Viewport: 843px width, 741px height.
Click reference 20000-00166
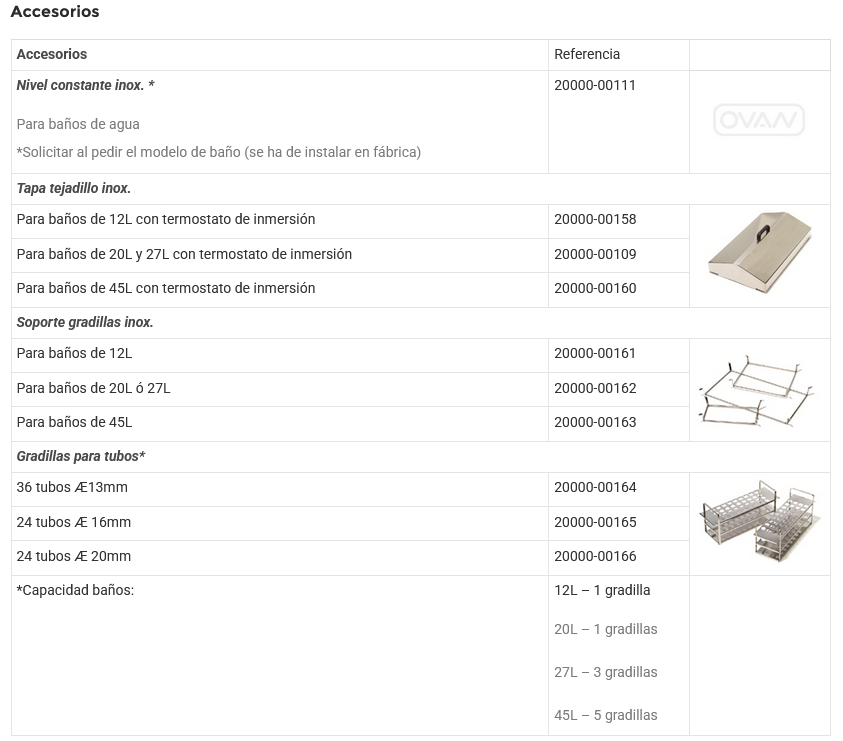[595, 557]
